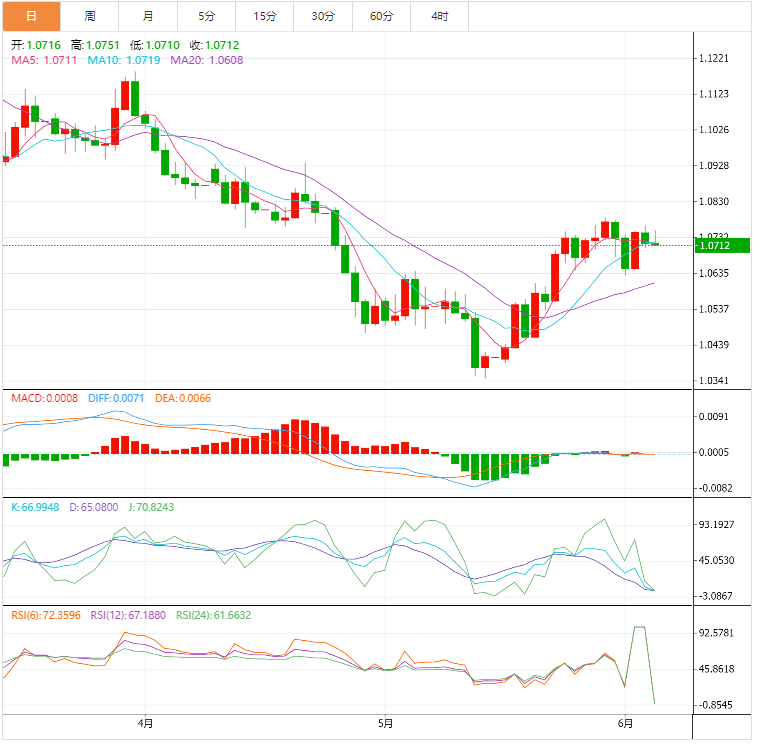This screenshot has width=760, height=746.
Task: Click the MA20 indicator label
Action: pos(206,60)
